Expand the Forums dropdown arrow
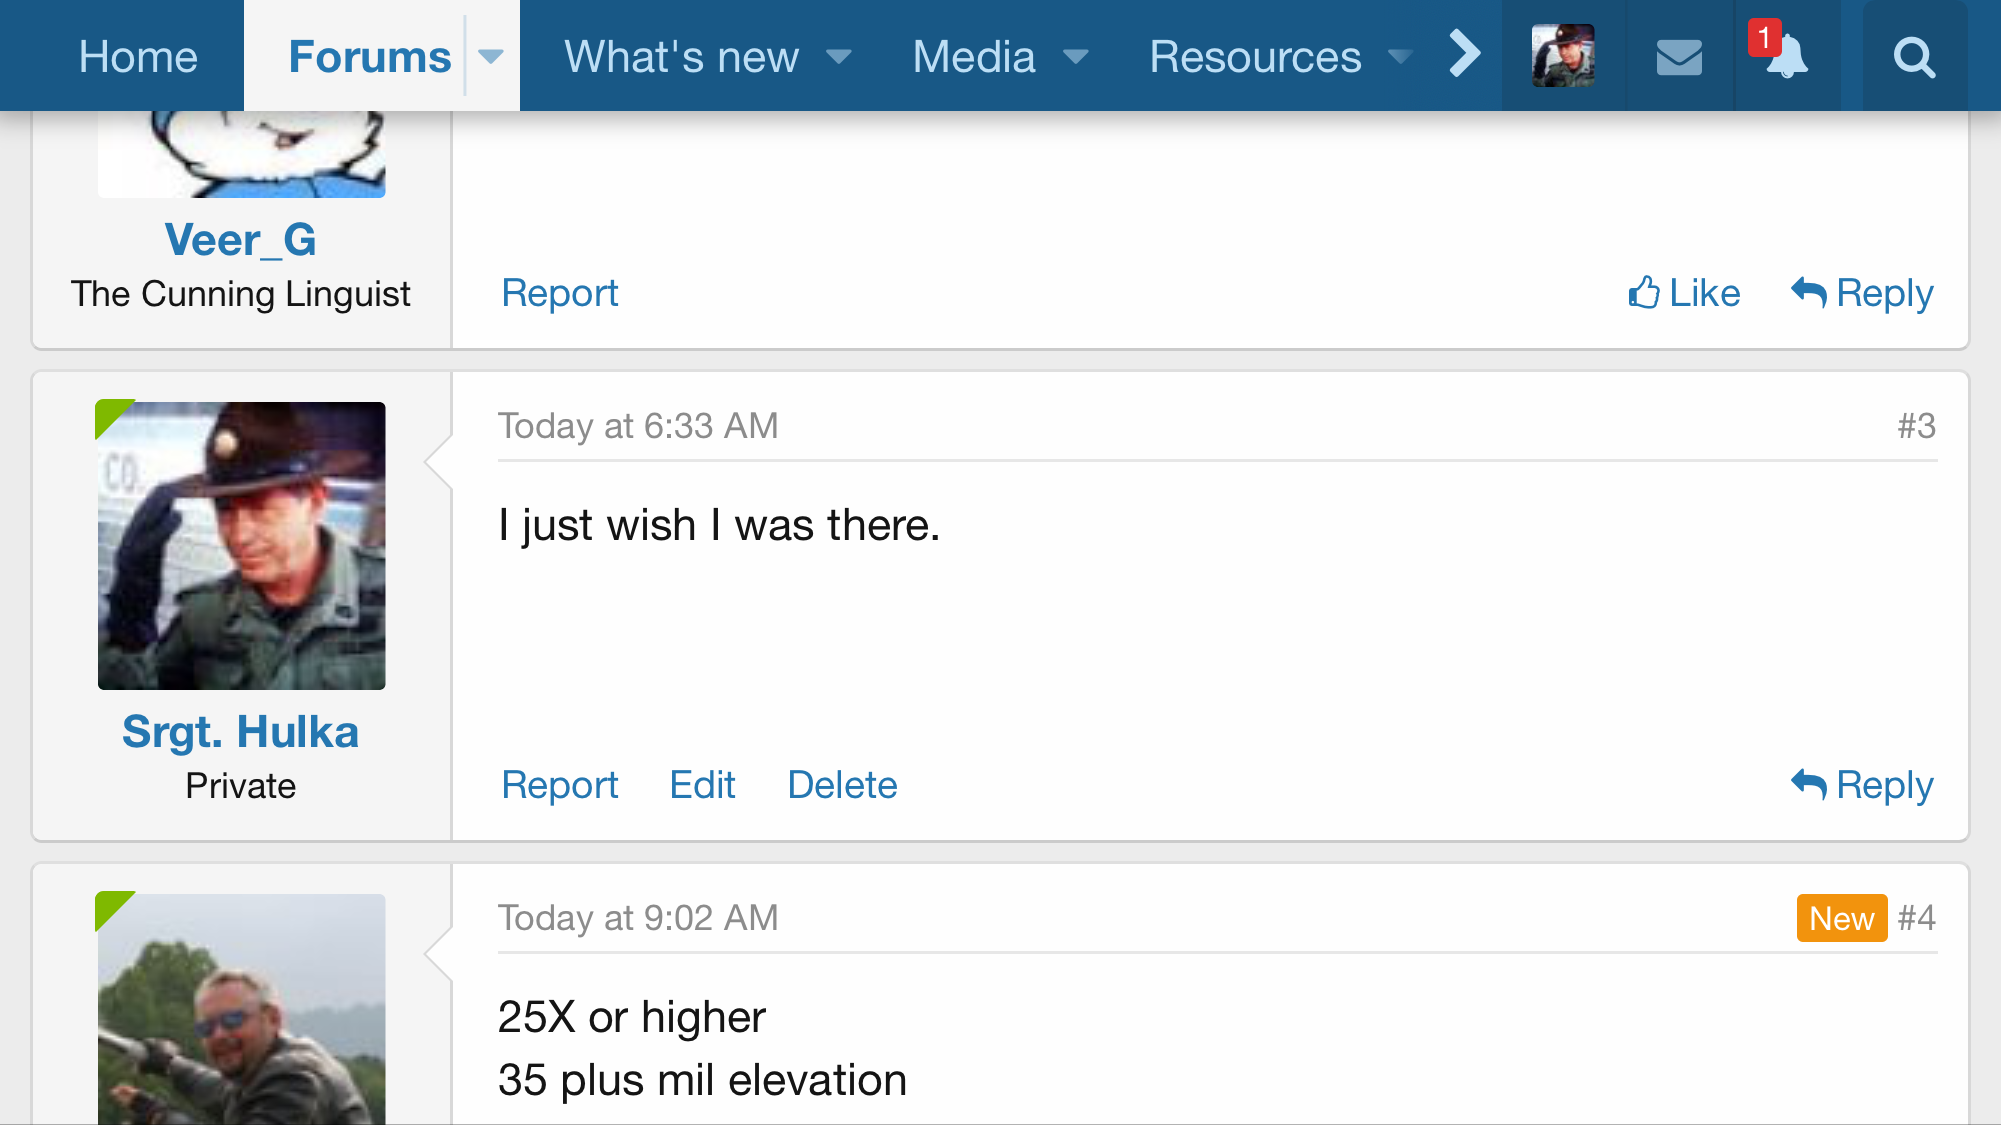2001x1125 pixels. (x=491, y=57)
